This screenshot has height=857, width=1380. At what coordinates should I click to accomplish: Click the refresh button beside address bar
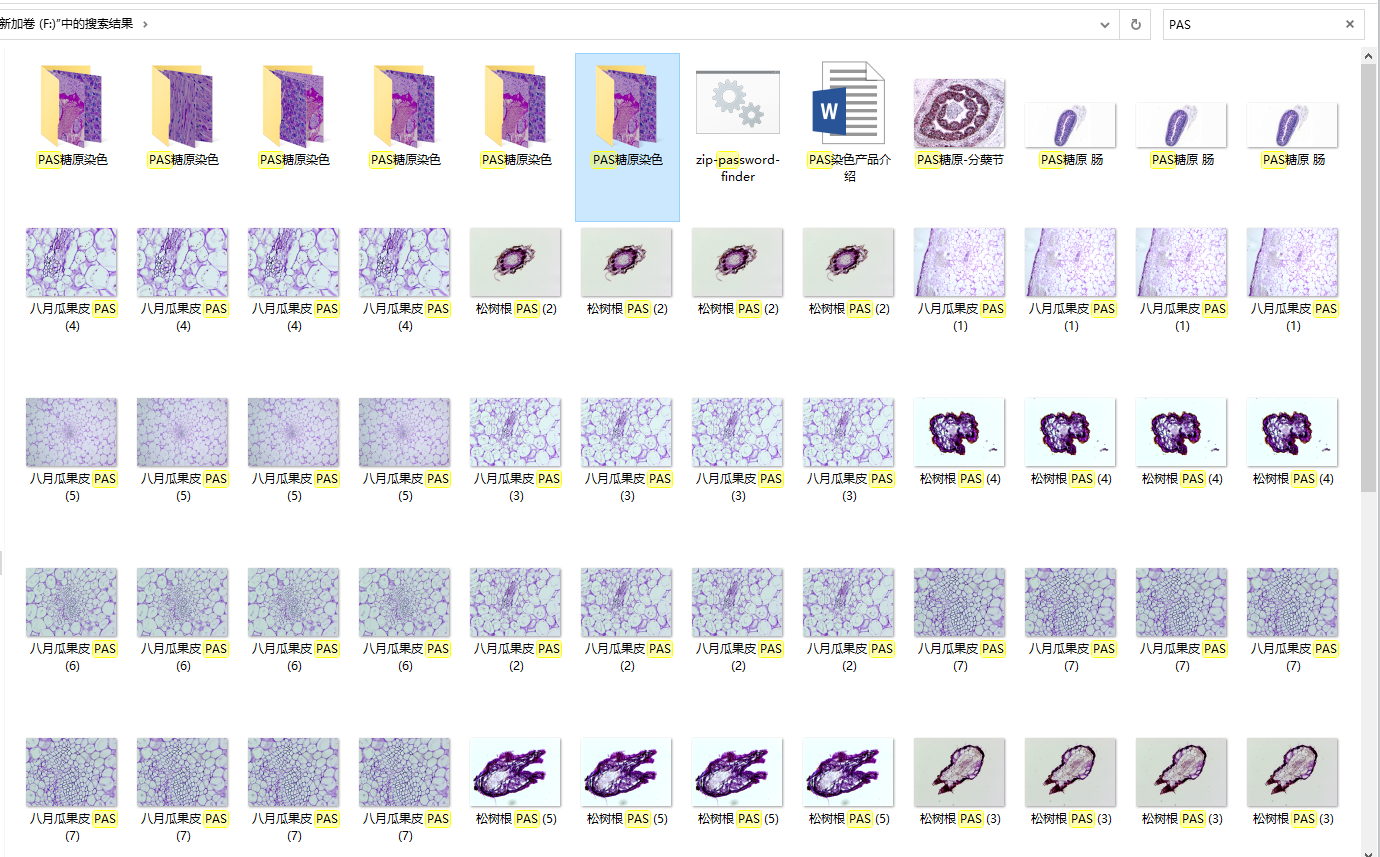click(x=1135, y=25)
